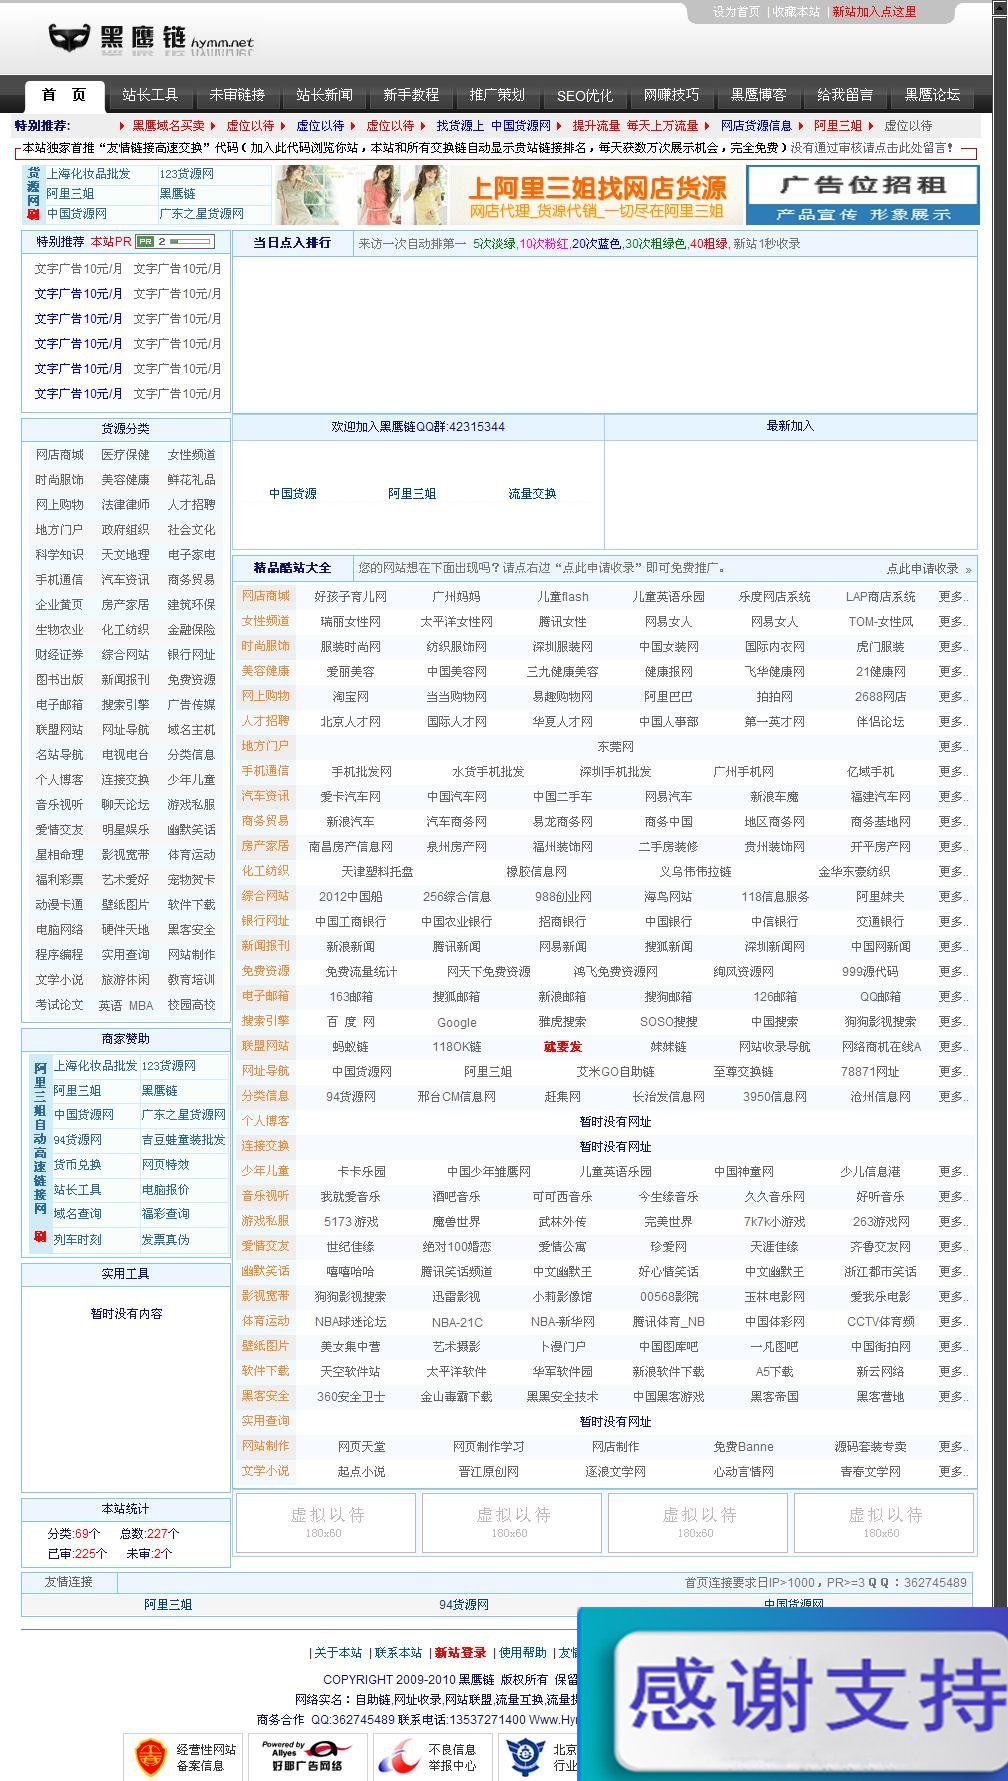Screen dimensions: 1008x1781
Task: Visit the 360安全卫士 link
Action: [350, 1397]
